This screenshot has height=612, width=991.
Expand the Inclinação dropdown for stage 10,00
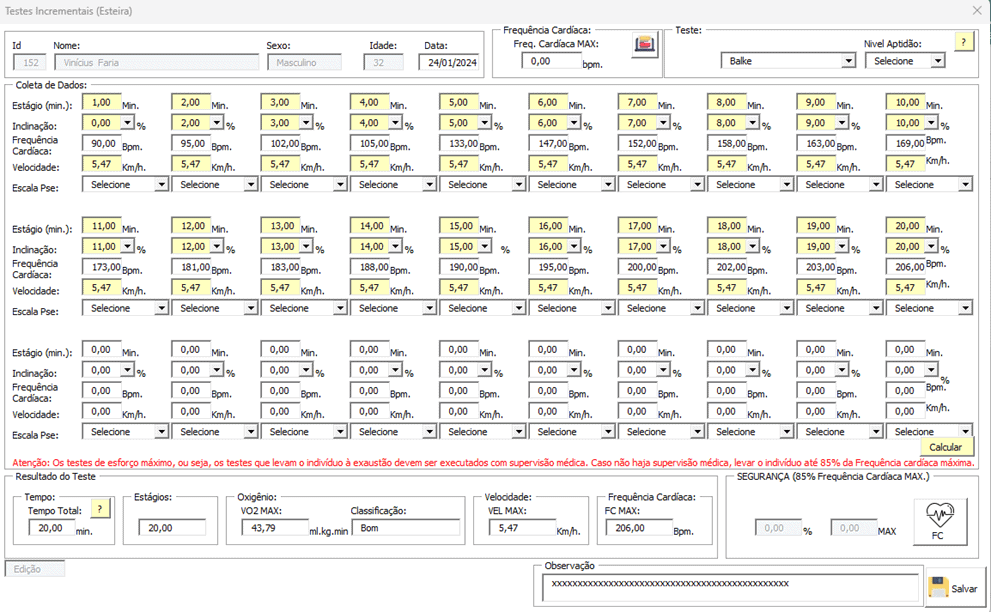click(932, 123)
